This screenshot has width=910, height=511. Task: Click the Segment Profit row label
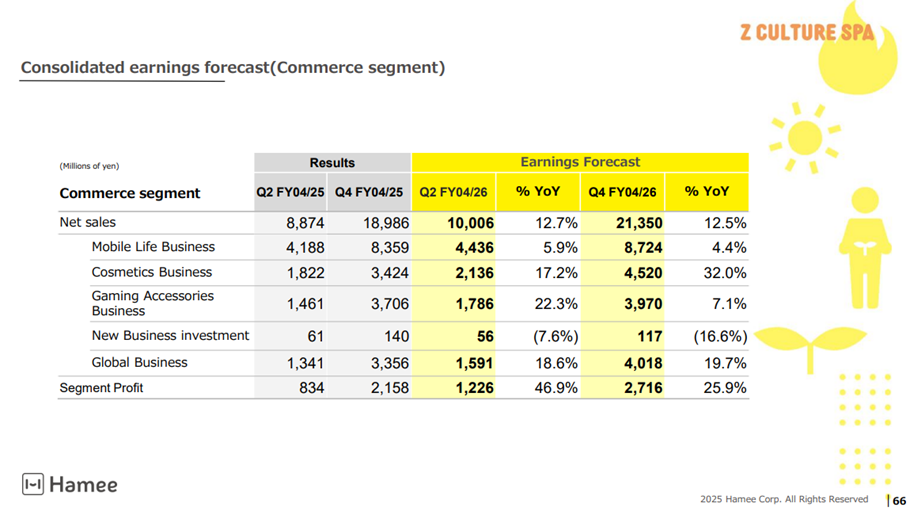[x=101, y=388]
